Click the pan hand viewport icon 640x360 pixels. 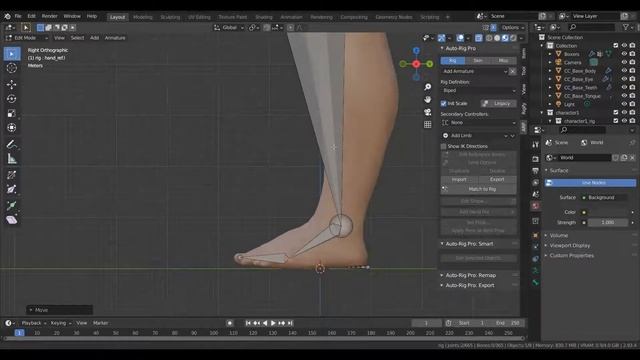tap(427, 100)
